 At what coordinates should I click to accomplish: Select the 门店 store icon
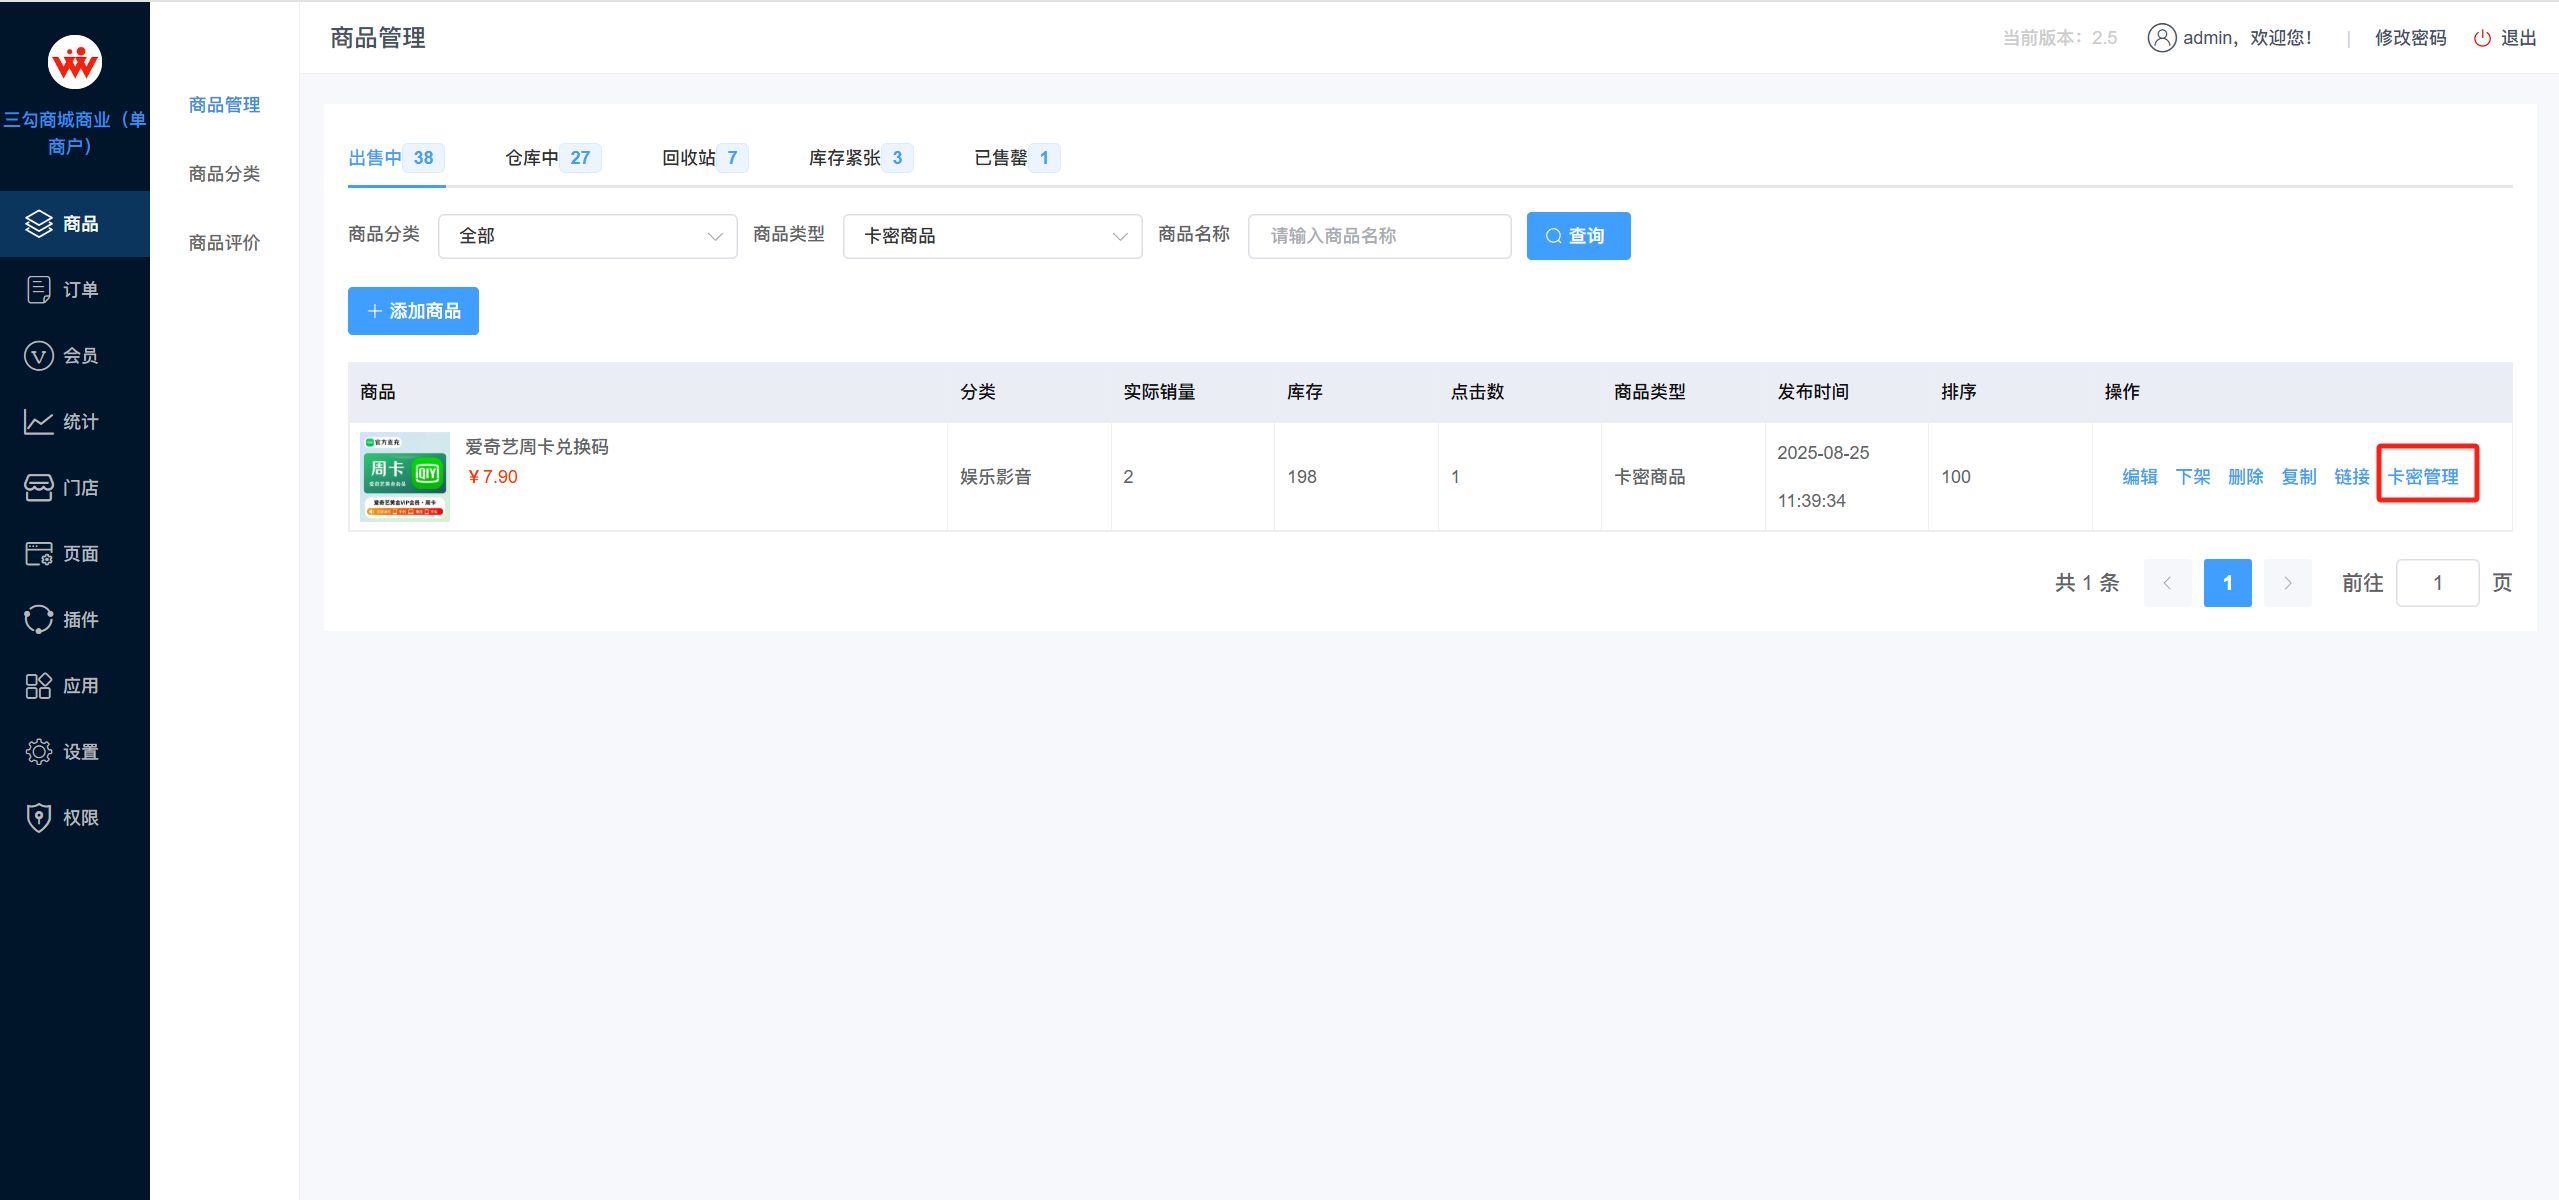pos(38,488)
